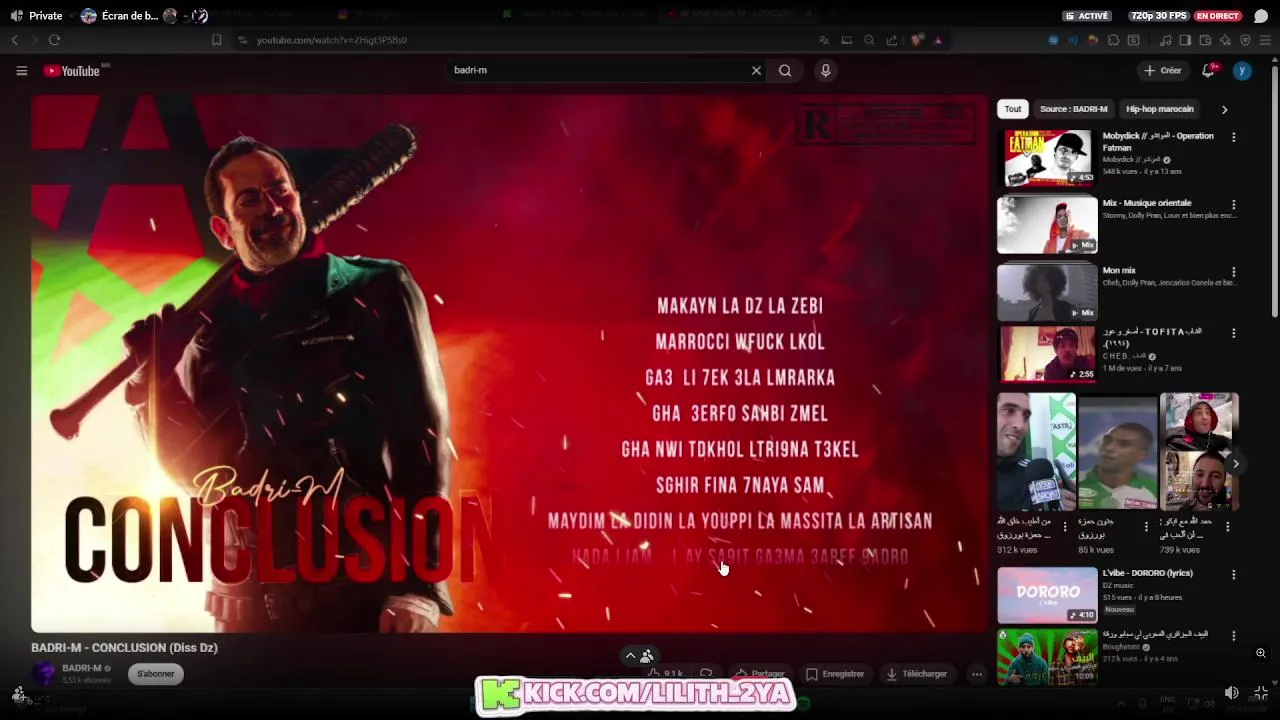Collapse the stream viewers overlay chevron

coord(630,656)
